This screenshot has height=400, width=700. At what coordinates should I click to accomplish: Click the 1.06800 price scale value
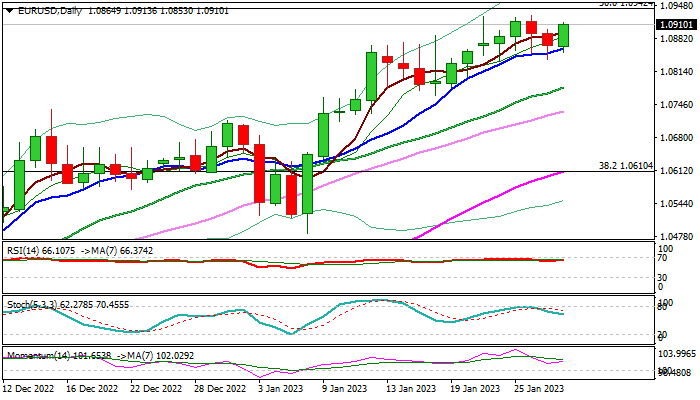(x=675, y=138)
